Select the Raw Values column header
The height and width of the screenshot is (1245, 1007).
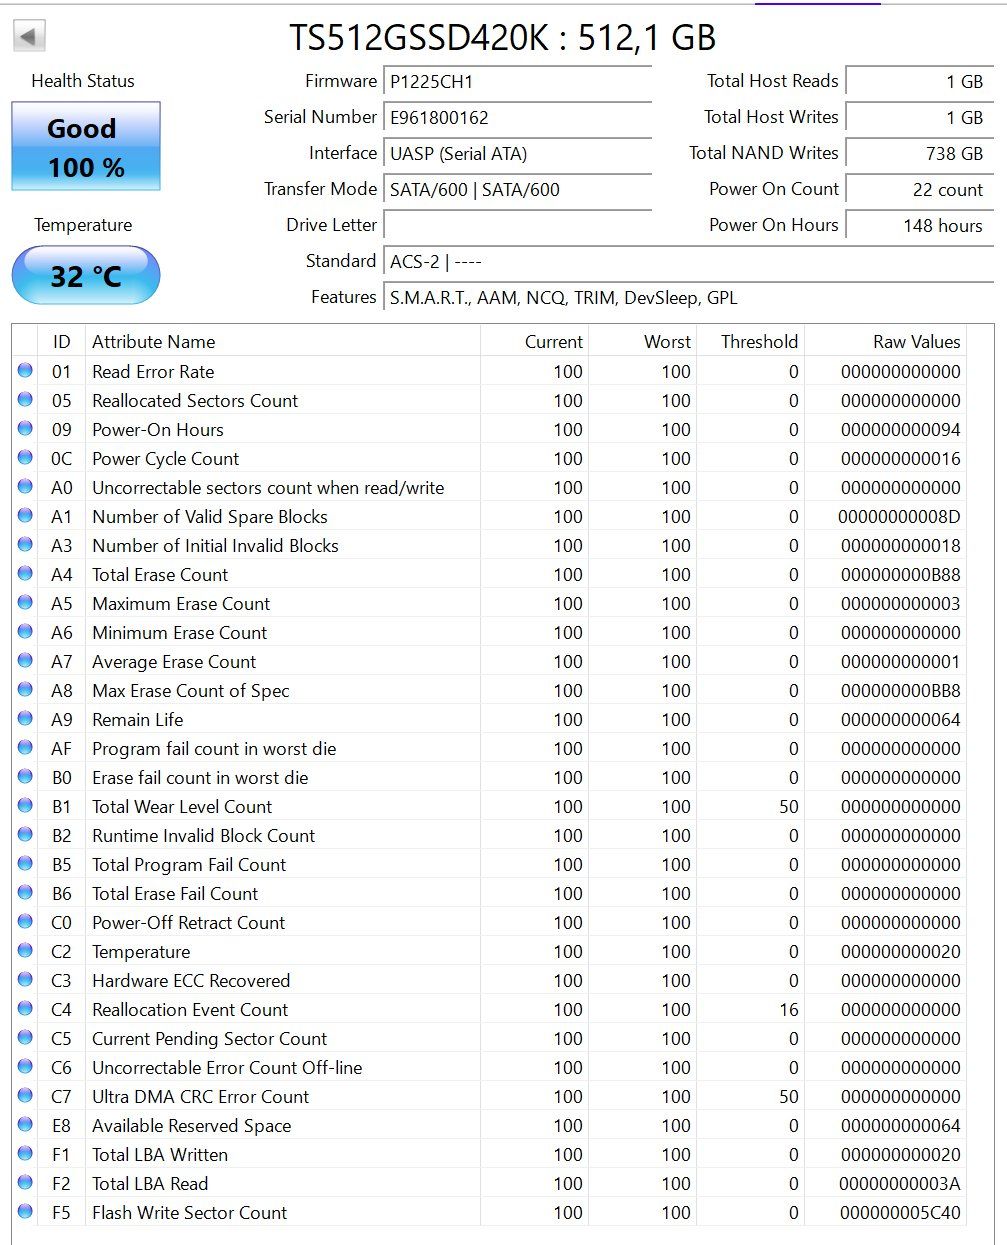pos(886,341)
